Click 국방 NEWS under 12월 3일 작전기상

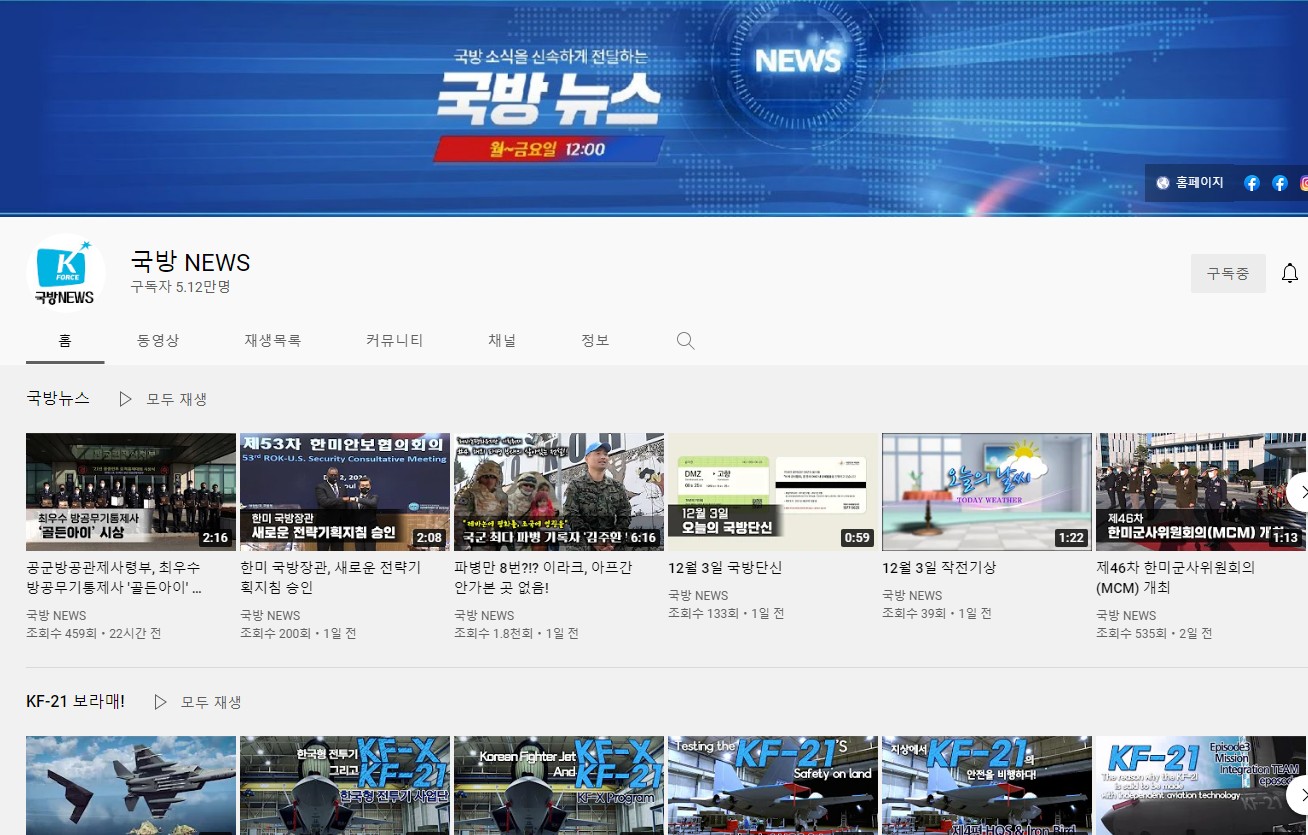pos(912,595)
